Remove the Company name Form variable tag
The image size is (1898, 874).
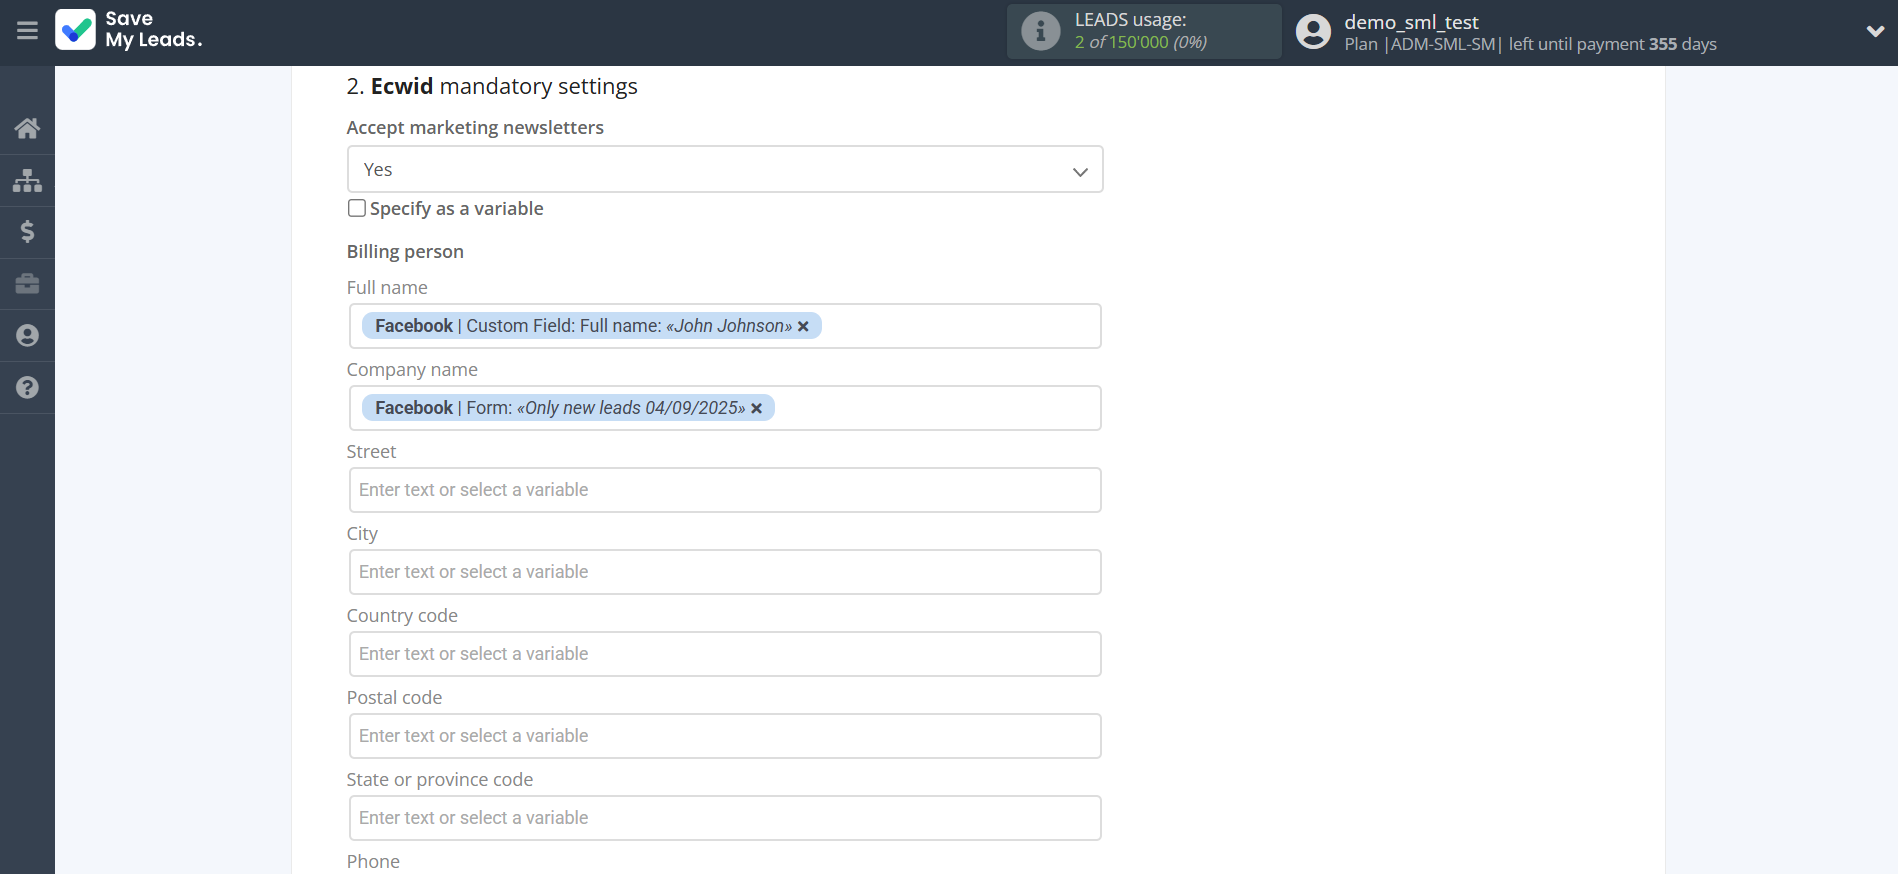(757, 408)
